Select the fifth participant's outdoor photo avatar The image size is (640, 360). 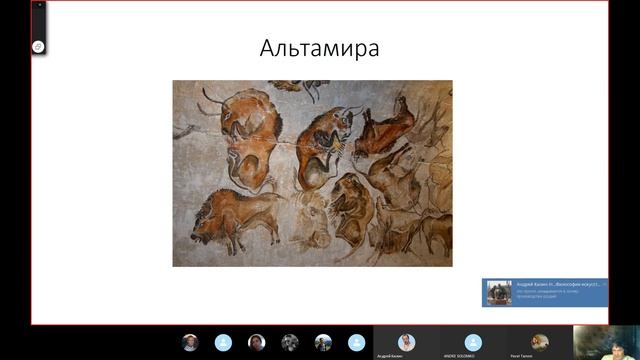coord(323,342)
